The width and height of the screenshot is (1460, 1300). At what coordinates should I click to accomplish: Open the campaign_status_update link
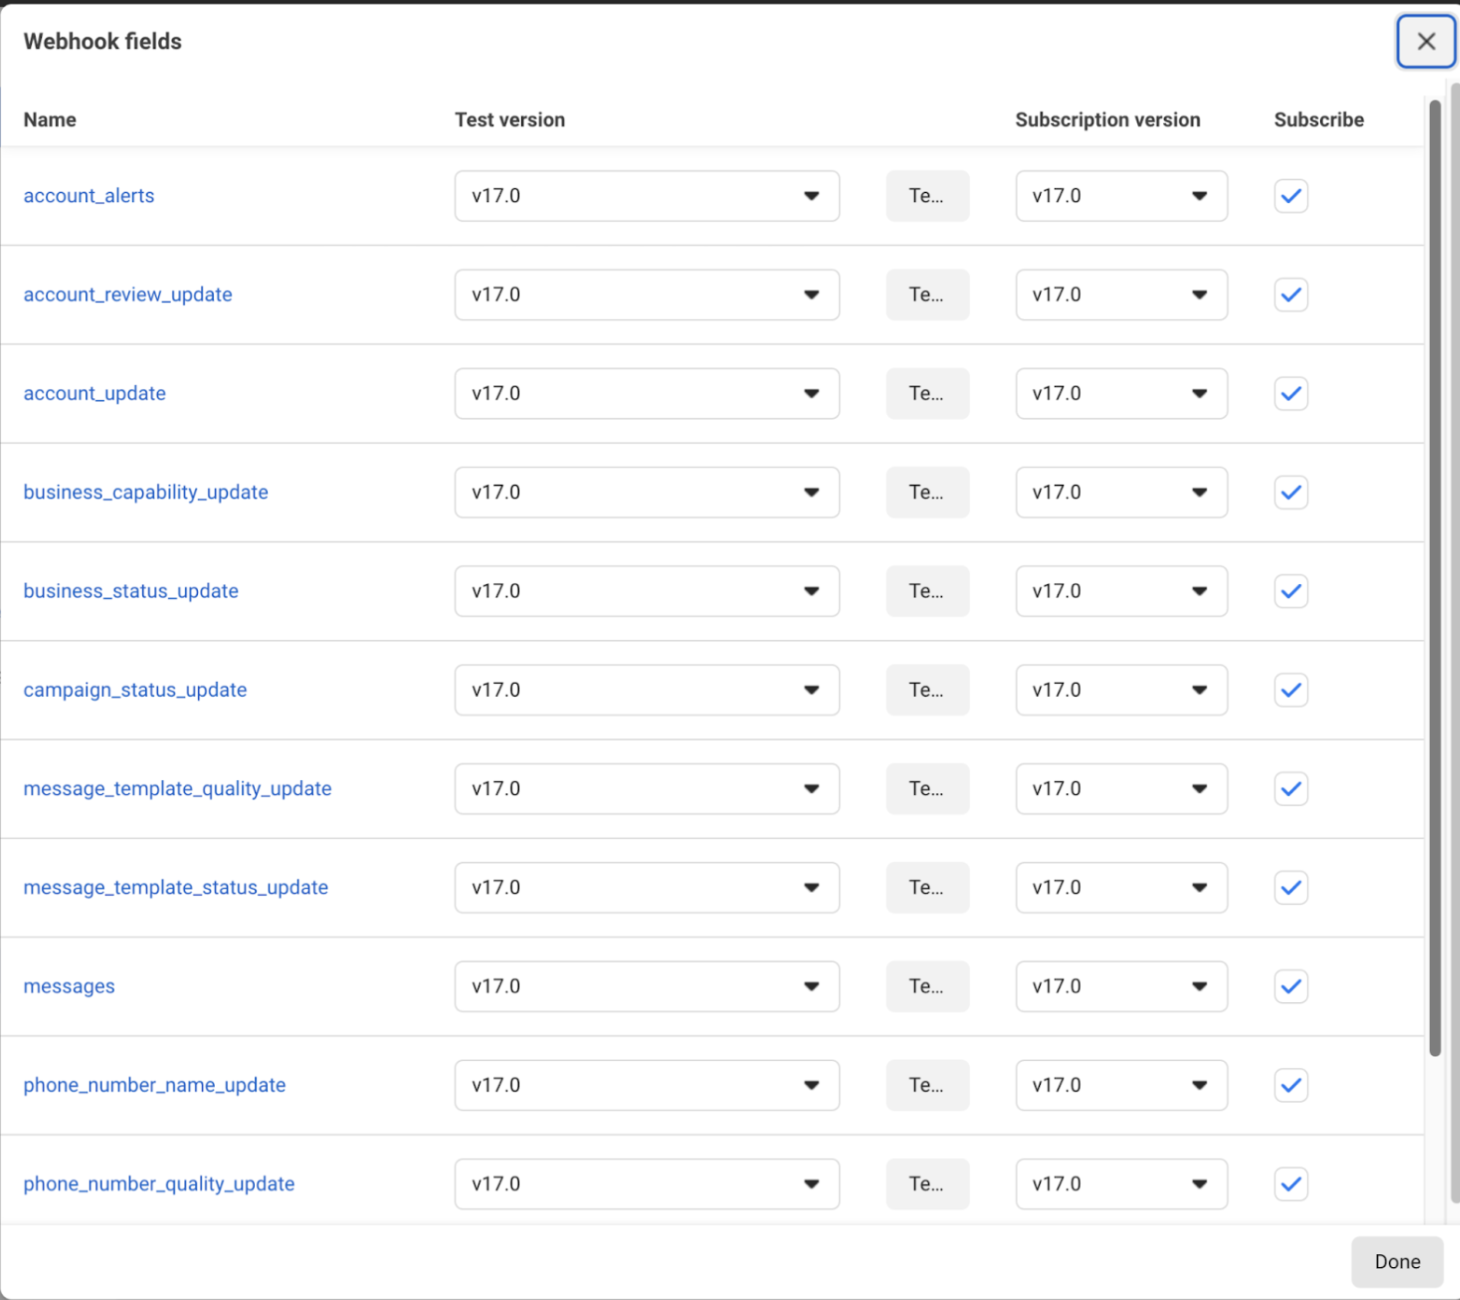click(x=135, y=689)
